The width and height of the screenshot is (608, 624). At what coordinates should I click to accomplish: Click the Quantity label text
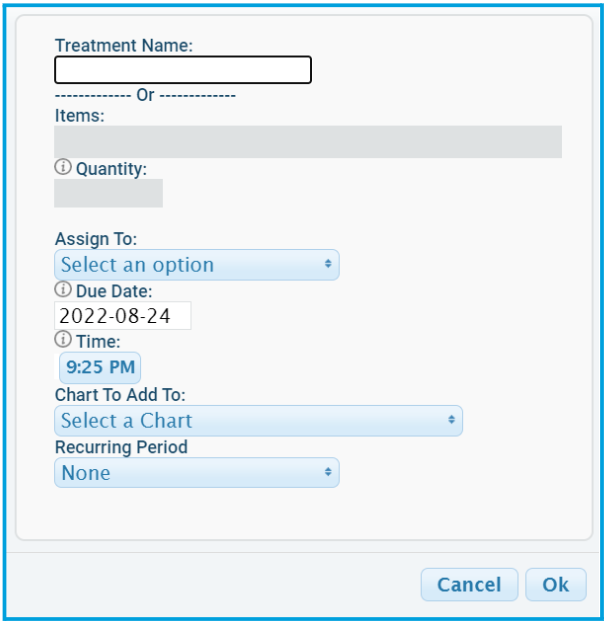coord(111,169)
